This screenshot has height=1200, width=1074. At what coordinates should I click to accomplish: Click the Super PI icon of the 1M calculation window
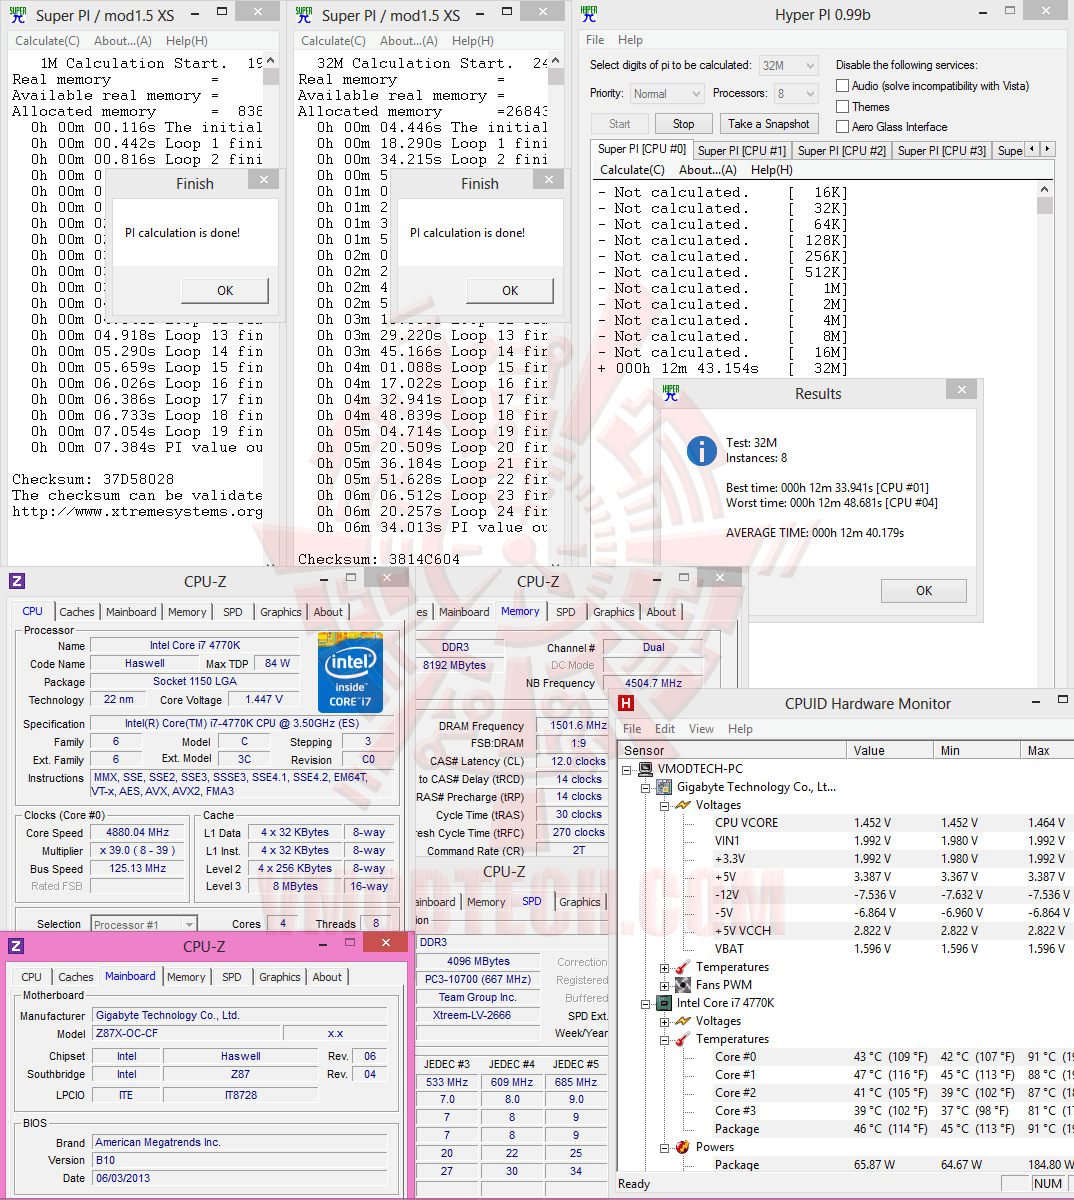point(17,15)
